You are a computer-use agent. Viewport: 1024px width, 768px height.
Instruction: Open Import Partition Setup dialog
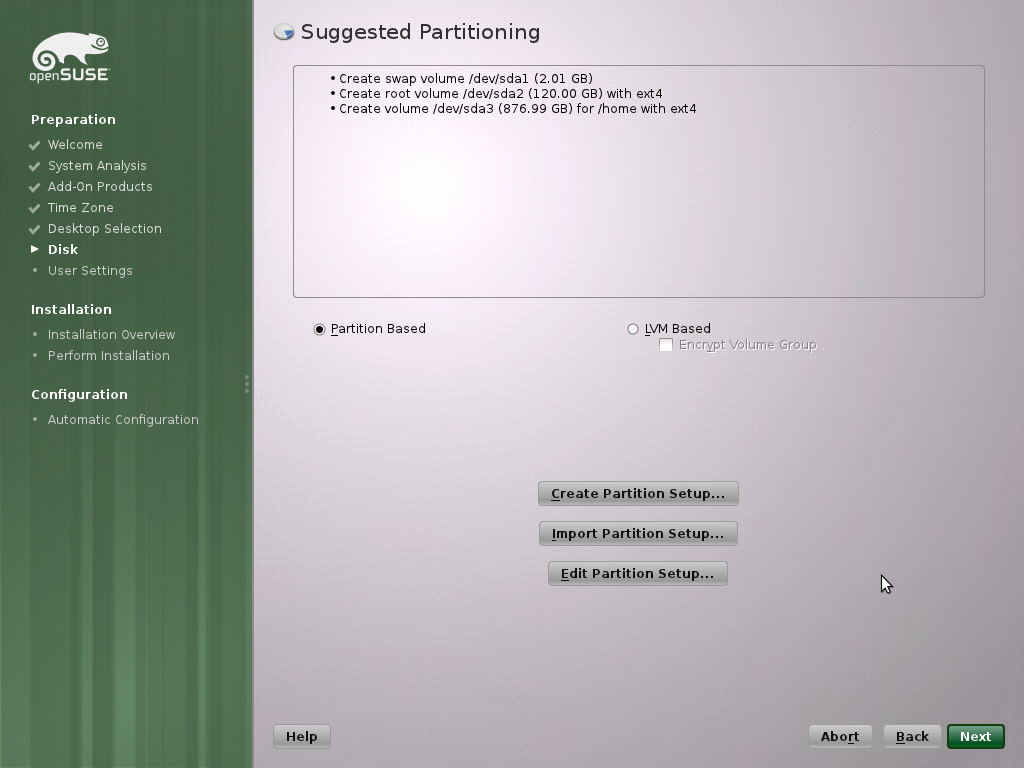(x=638, y=534)
